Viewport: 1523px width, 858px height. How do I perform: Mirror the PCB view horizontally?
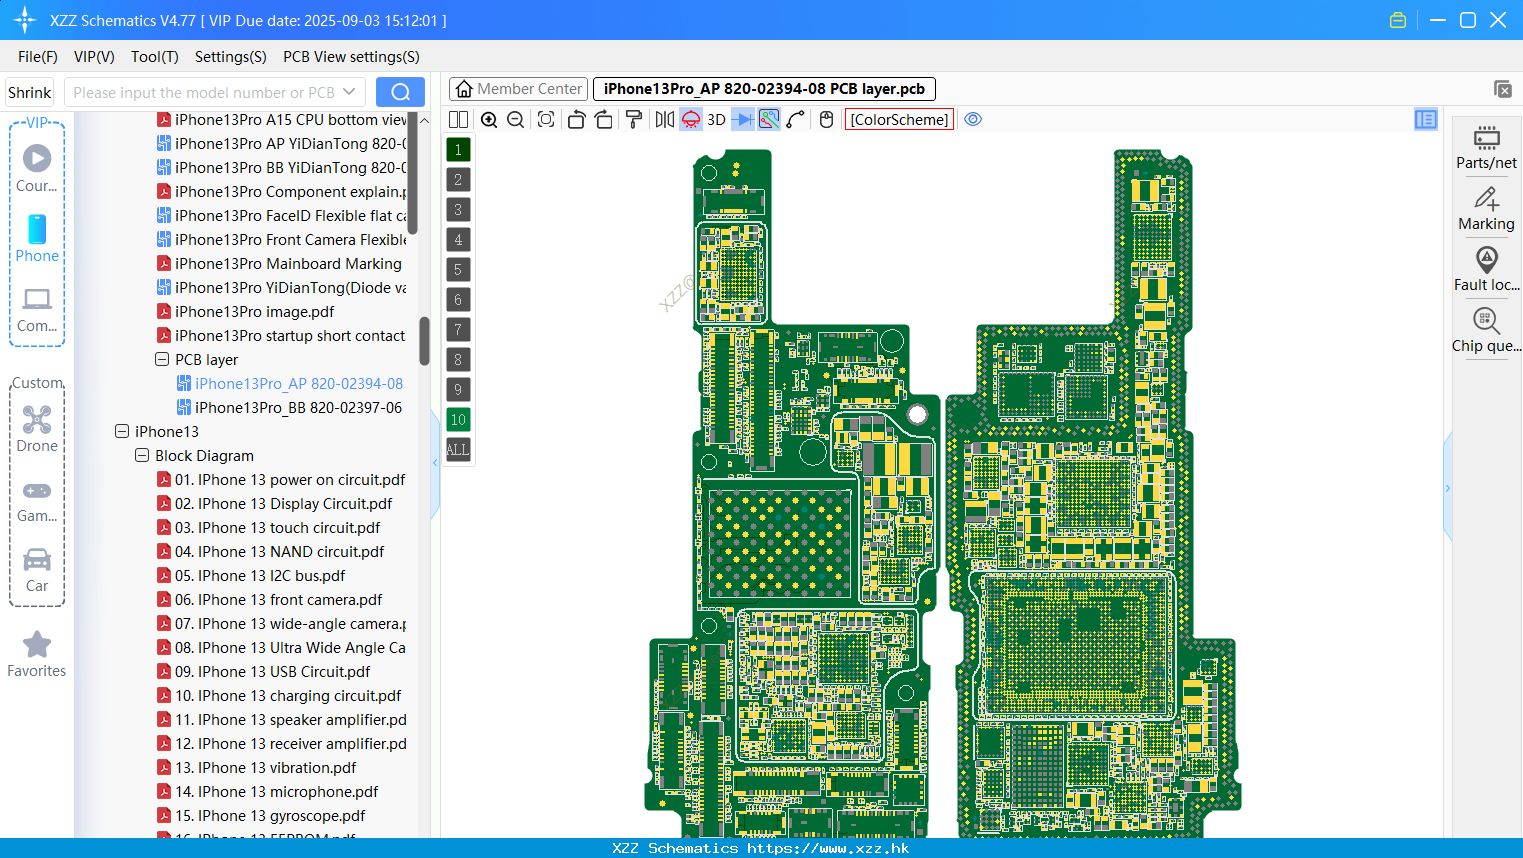point(665,119)
